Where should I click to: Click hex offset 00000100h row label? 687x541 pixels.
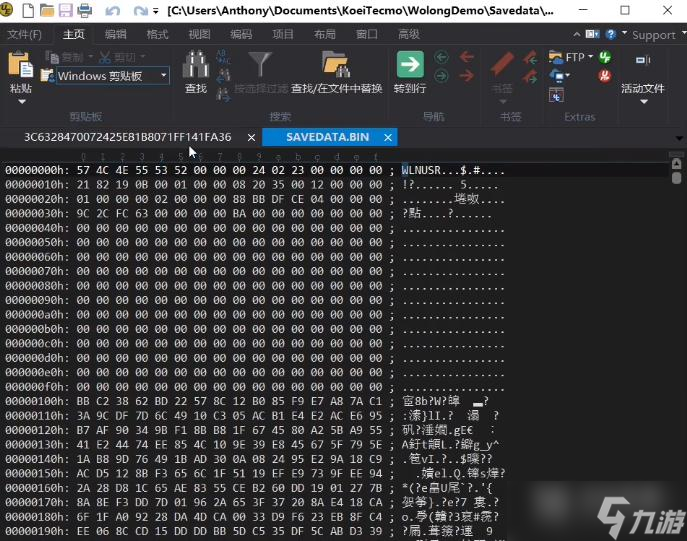pos(37,401)
